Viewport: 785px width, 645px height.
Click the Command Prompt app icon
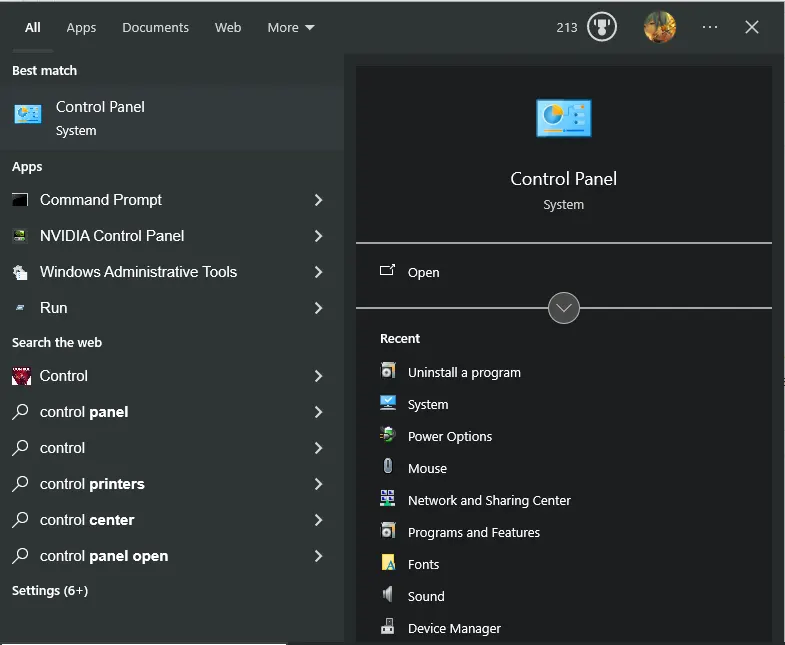click(x=20, y=200)
